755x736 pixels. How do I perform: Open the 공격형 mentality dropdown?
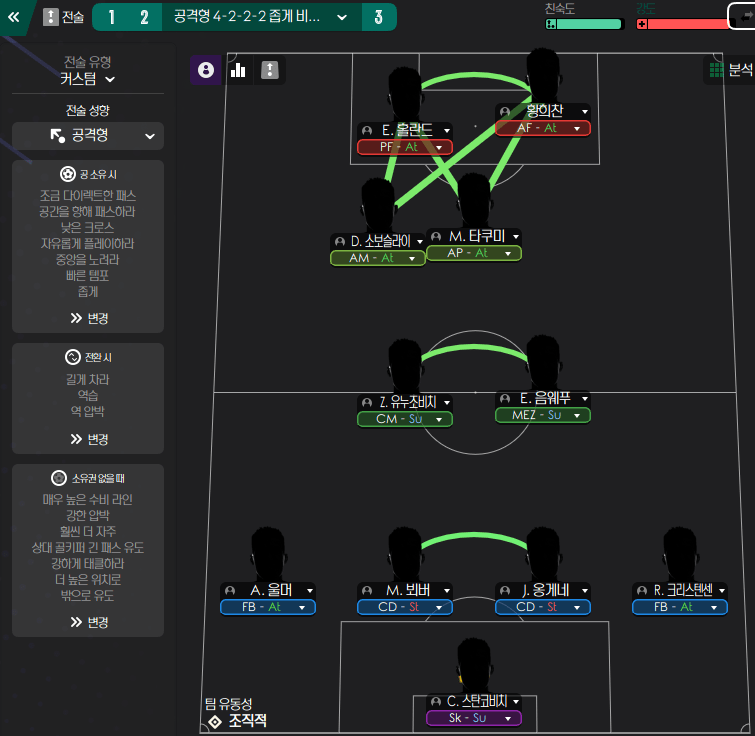(88, 135)
